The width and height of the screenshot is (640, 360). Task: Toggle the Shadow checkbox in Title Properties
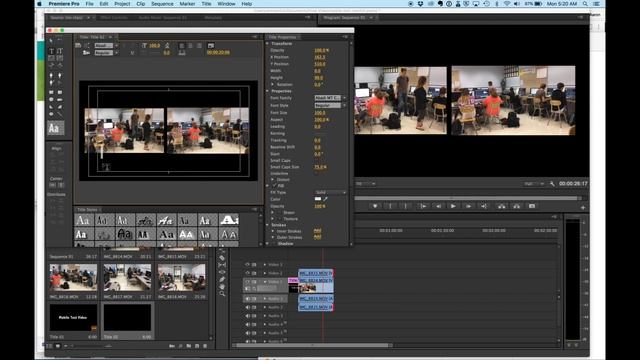pos(273,244)
